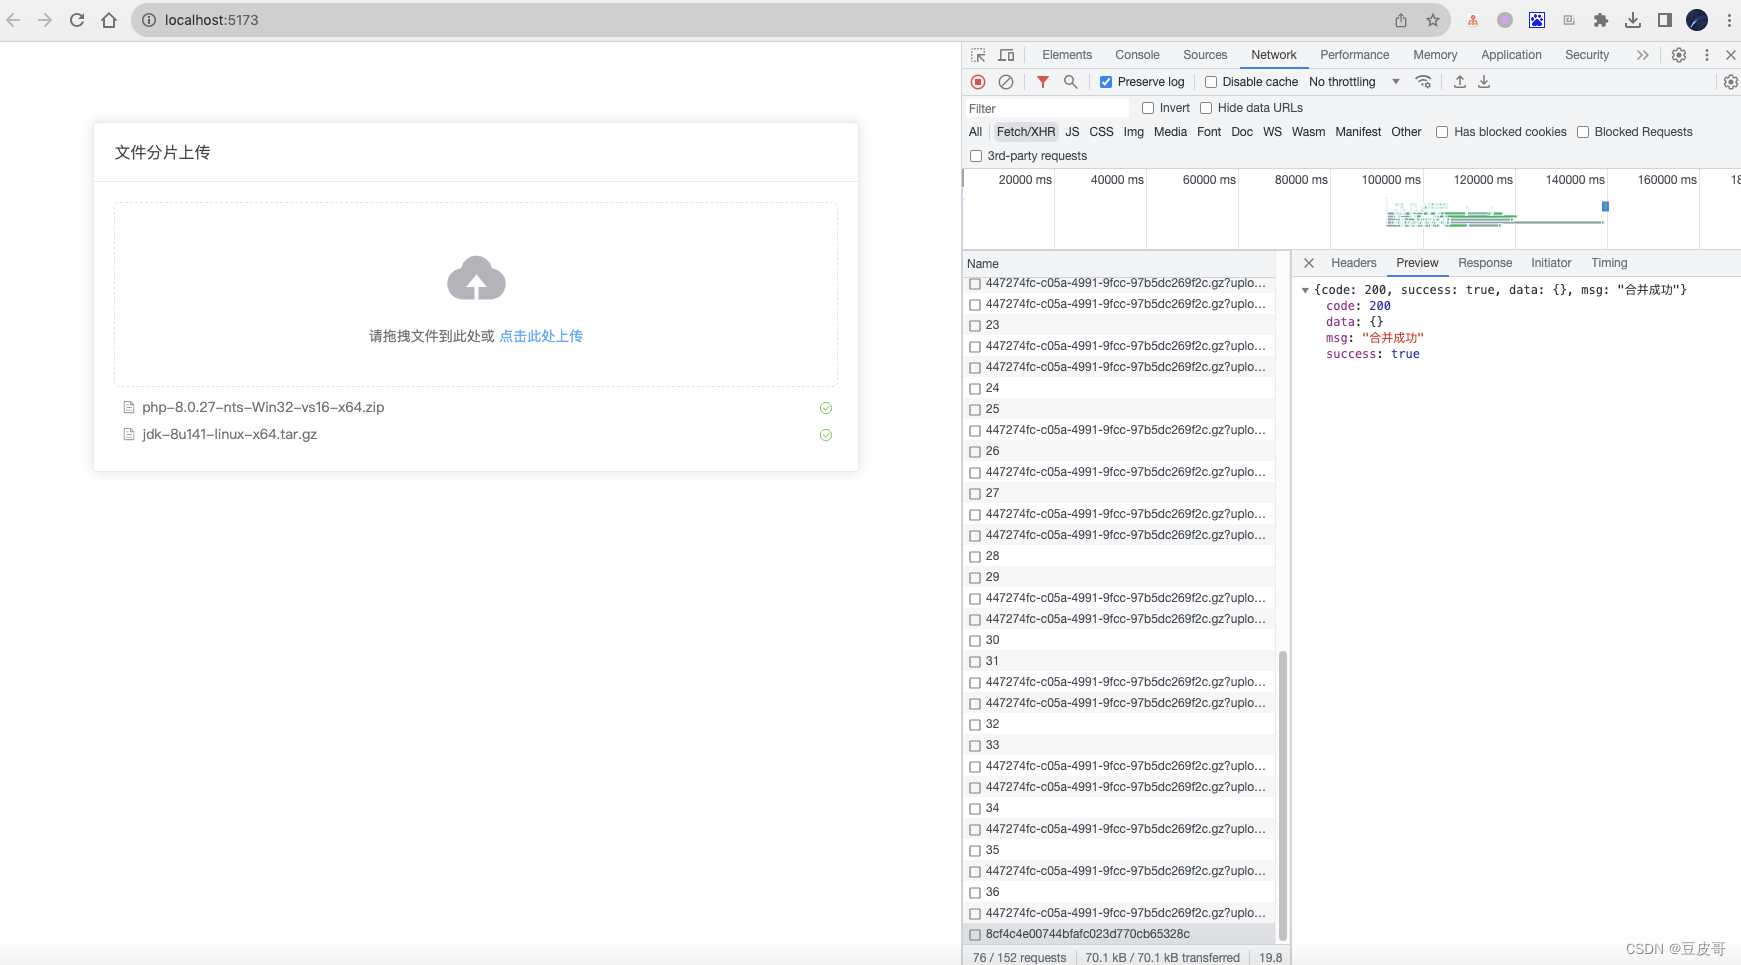Image resolution: width=1741 pixels, height=965 pixels.
Task: Import HAR file with upload arrow
Action: click(1460, 82)
